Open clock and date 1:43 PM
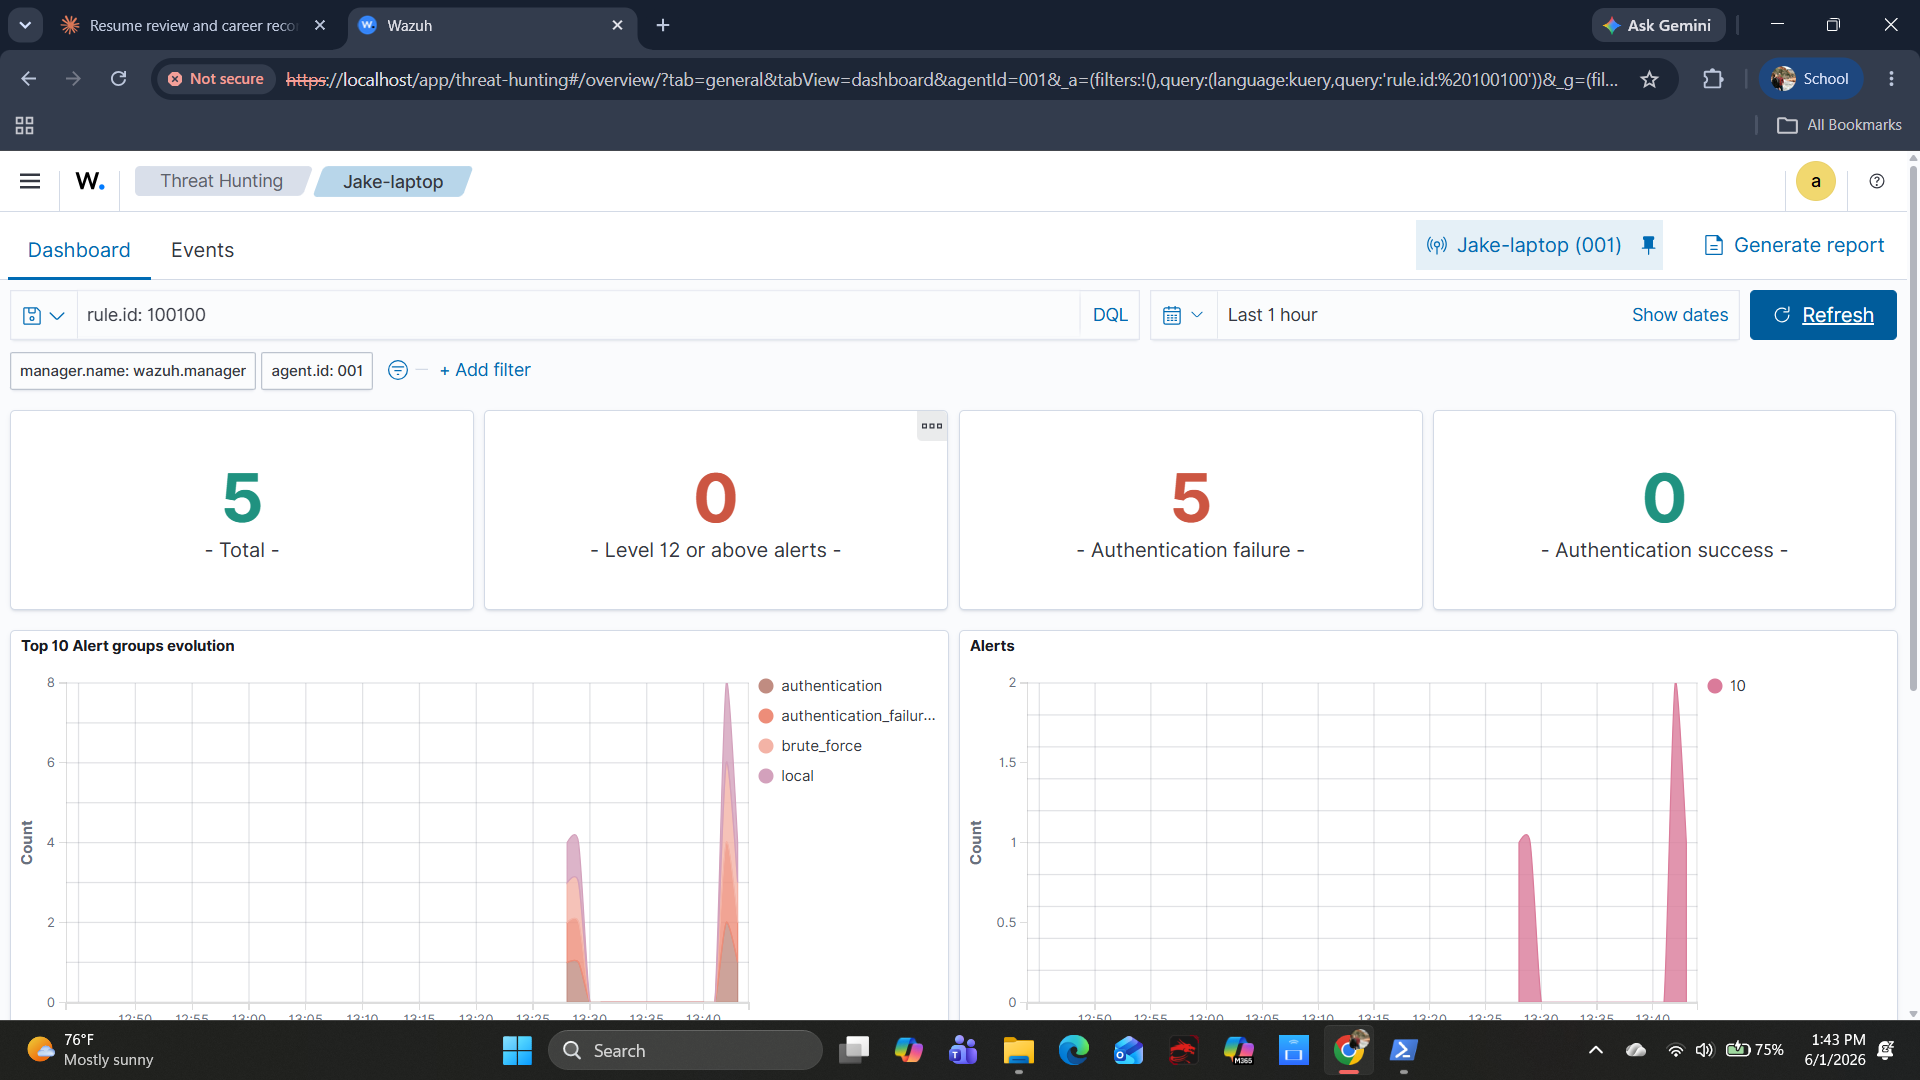This screenshot has width=1920, height=1080. pos(1835,1050)
